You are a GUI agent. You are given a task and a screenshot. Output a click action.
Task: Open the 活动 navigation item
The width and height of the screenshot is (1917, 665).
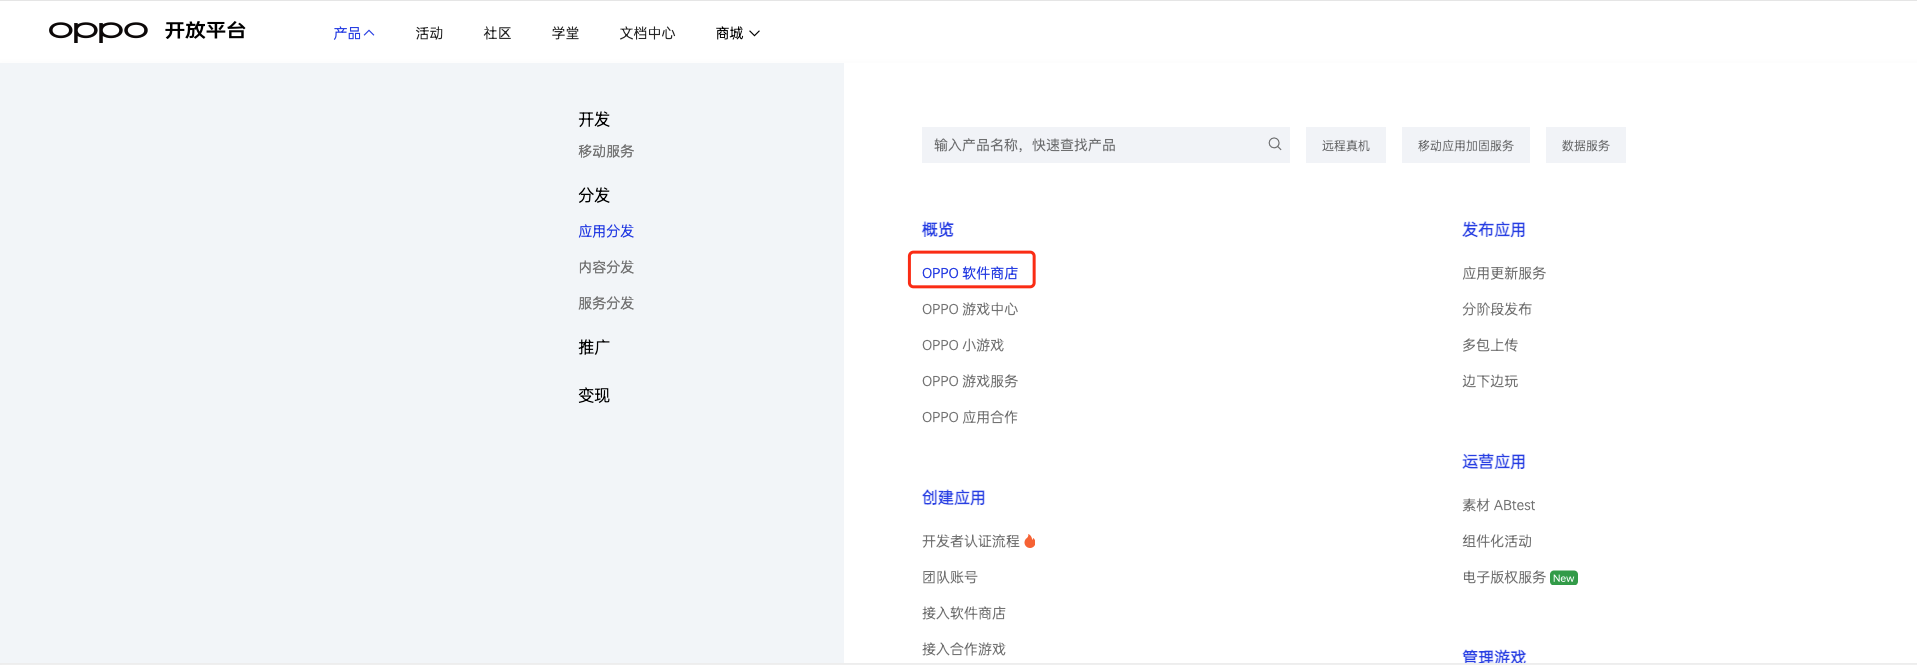[x=429, y=33]
